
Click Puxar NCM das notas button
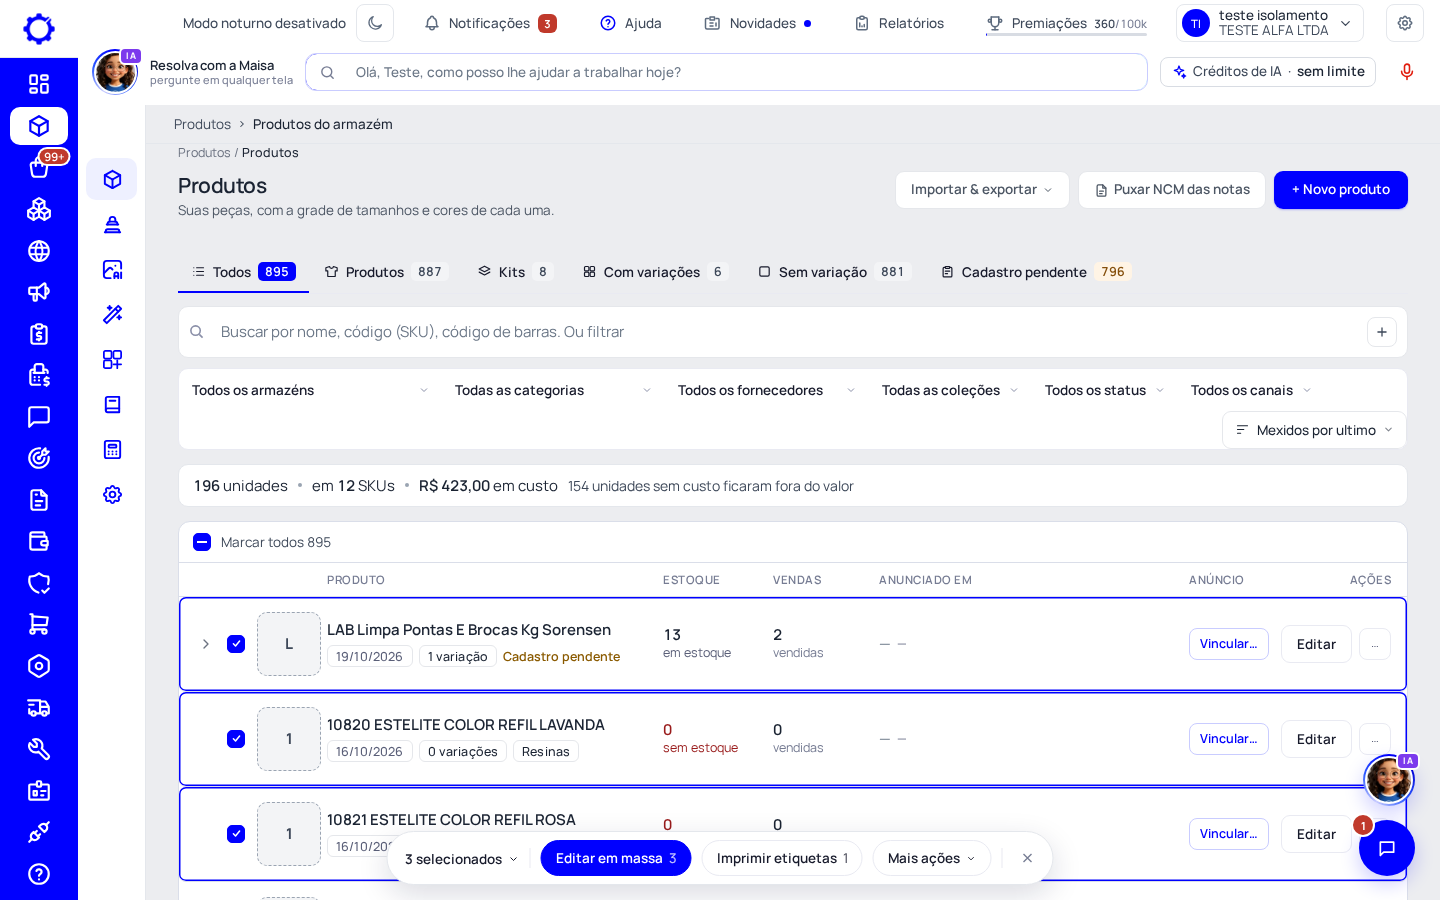pos(1172,190)
